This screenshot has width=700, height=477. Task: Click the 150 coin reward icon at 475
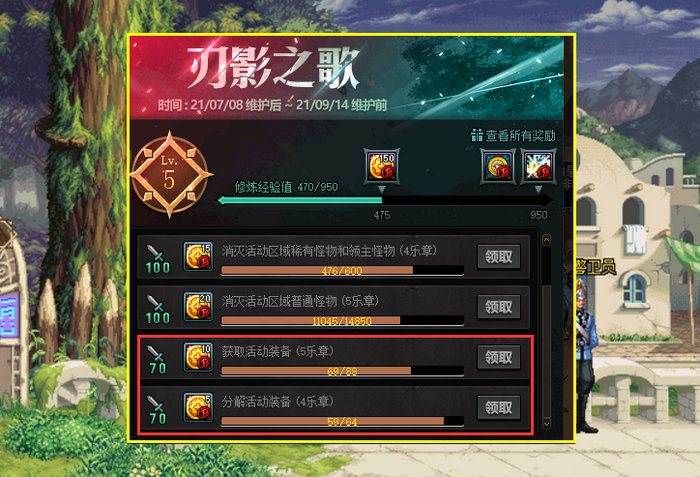[382, 166]
